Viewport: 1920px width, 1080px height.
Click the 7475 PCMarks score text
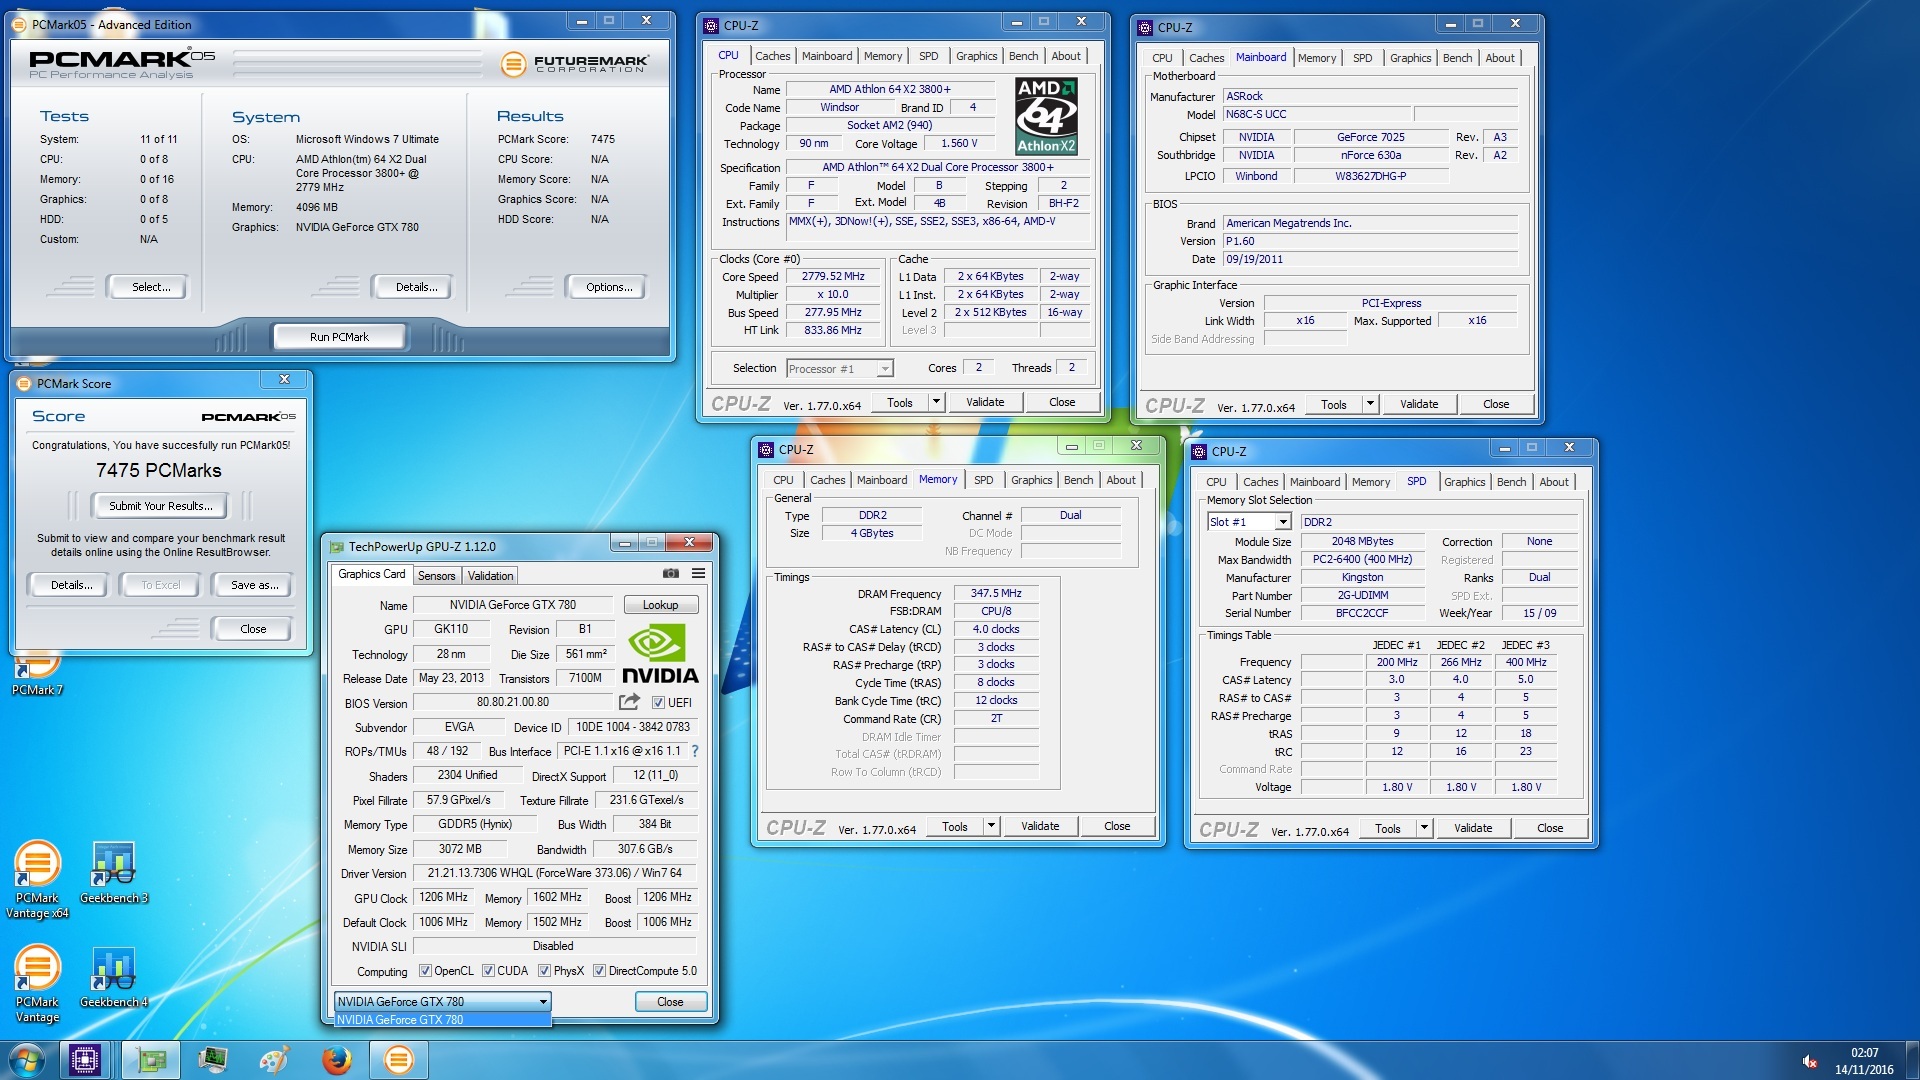[159, 470]
